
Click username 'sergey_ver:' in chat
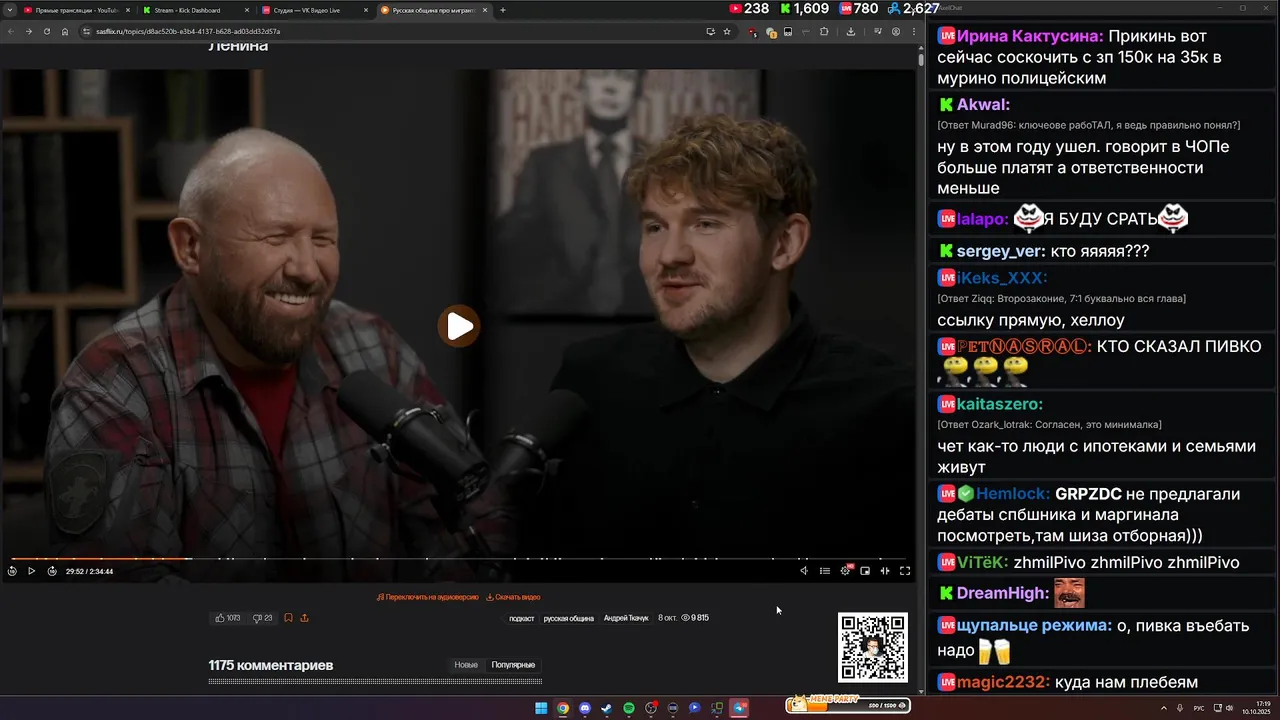click(1001, 251)
